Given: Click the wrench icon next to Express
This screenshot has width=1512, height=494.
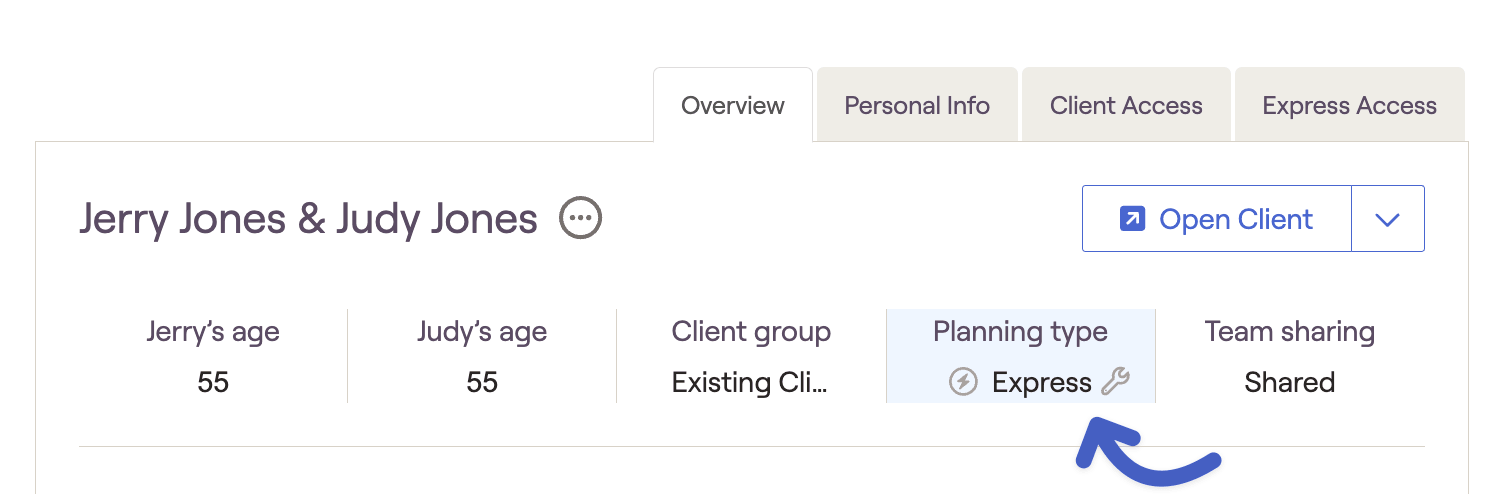Looking at the screenshot, I should coord(1115,381).
